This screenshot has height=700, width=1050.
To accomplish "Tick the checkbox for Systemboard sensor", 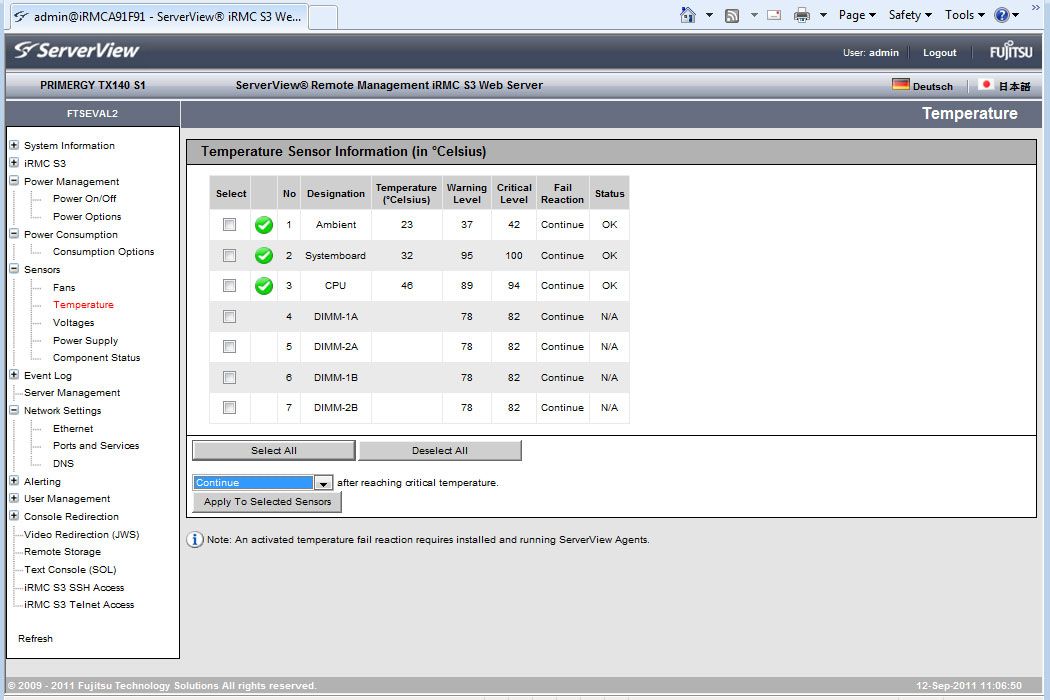I will click(229, 255).
